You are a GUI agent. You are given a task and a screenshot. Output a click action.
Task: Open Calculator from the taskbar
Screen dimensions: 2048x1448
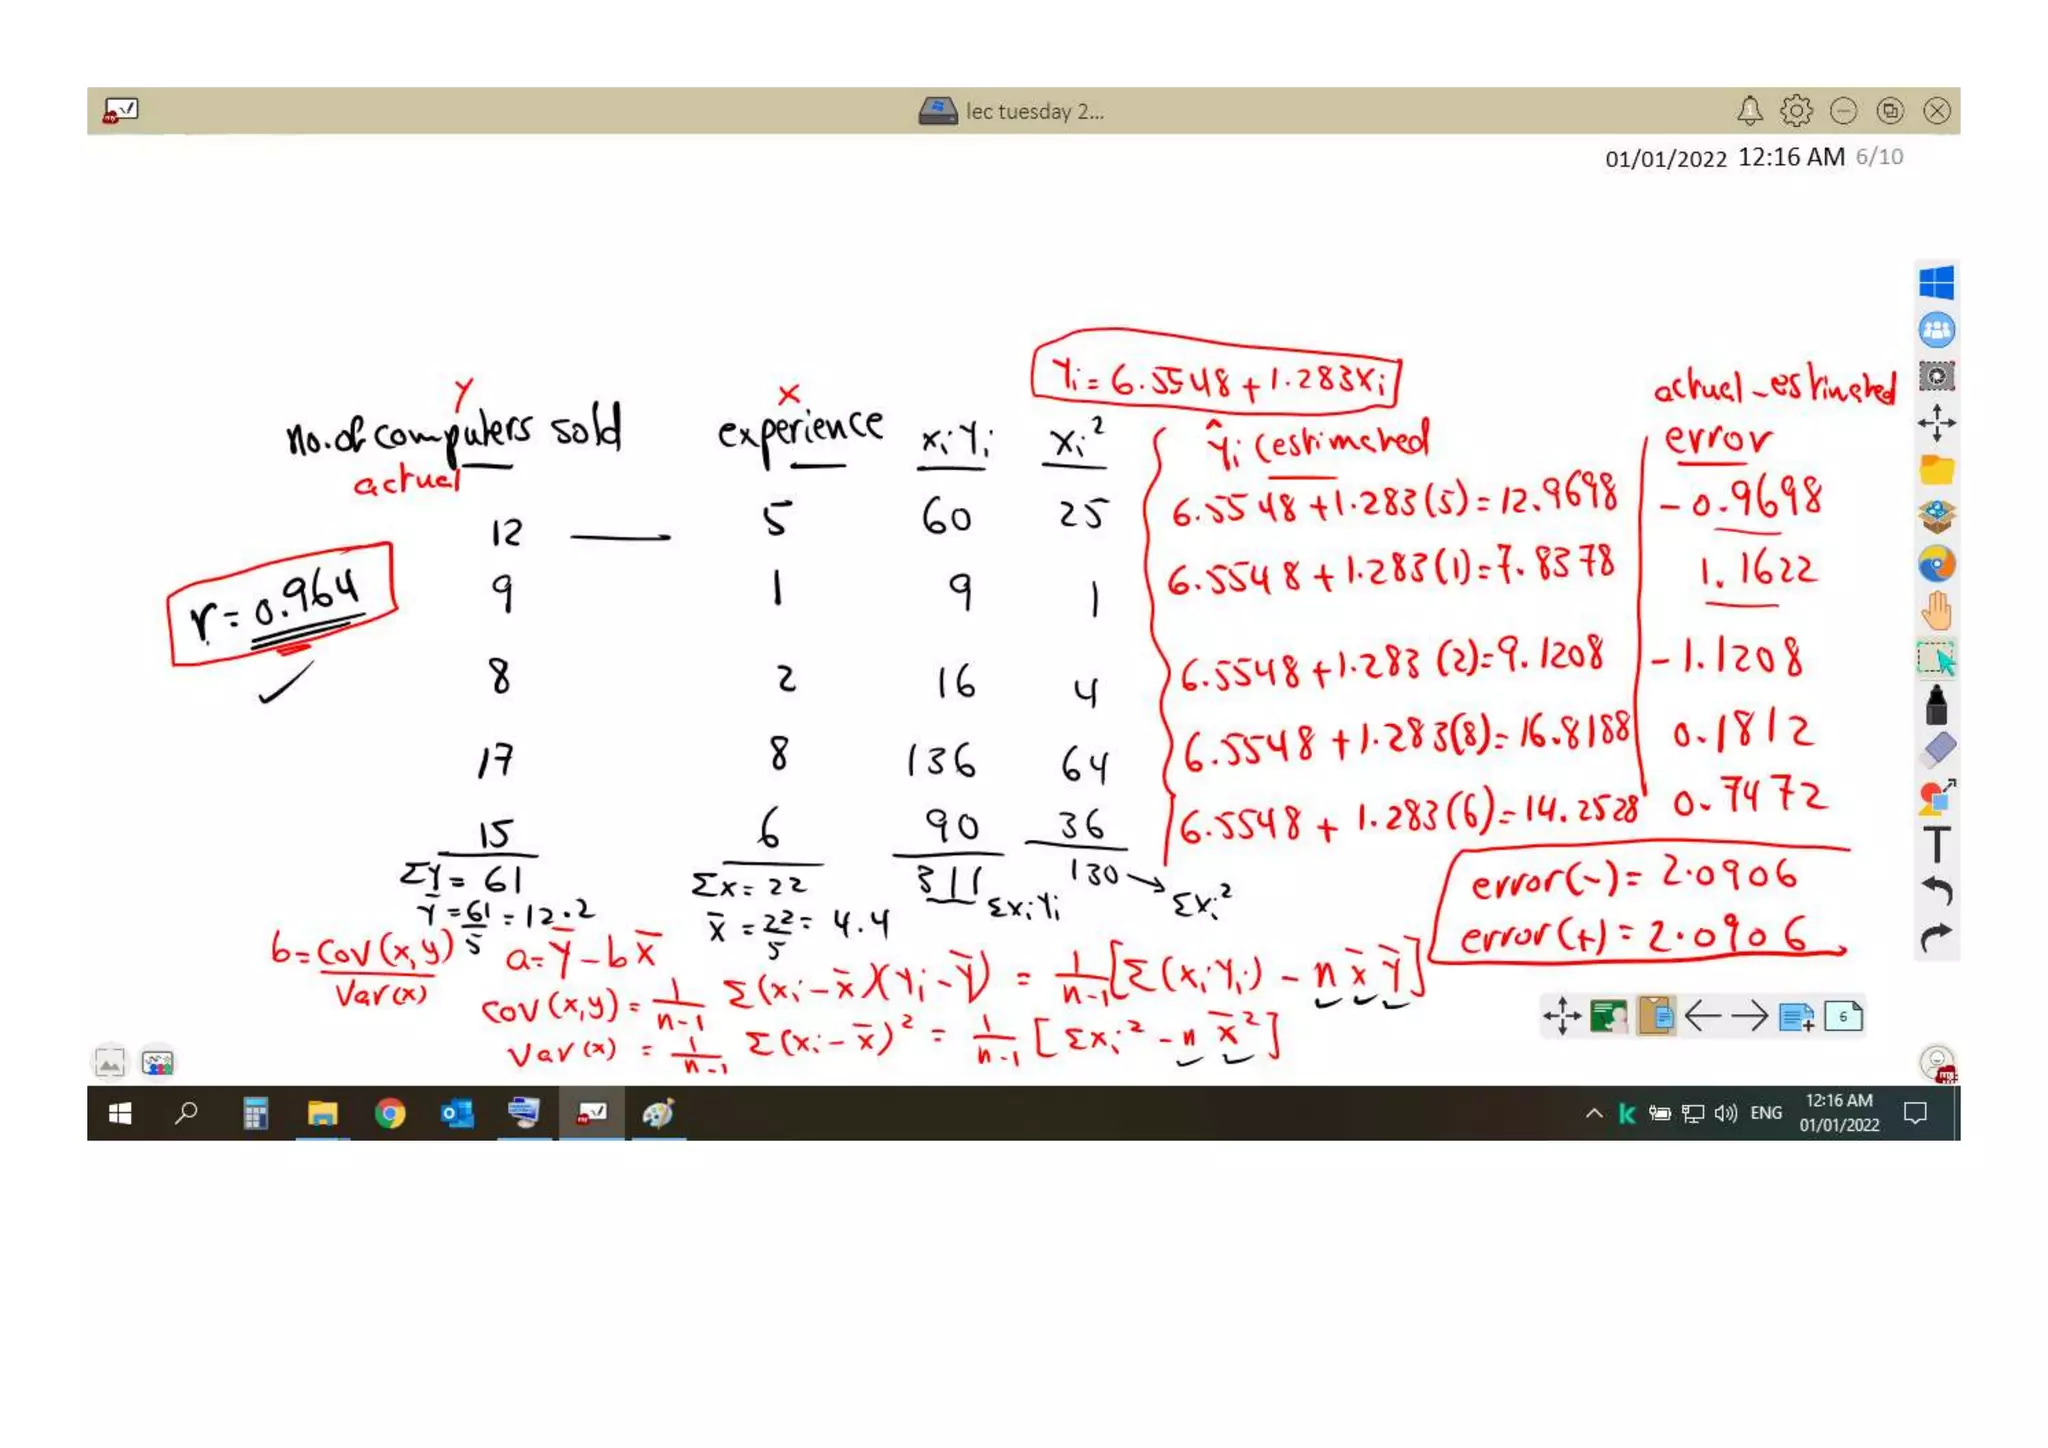[255, 1113]
